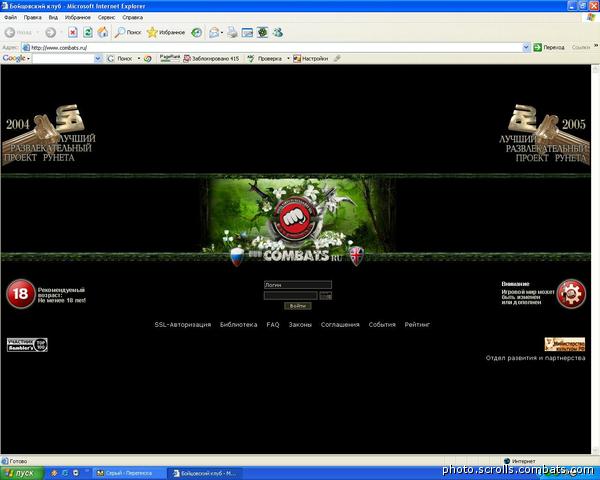Image resolution: width=600 pixels, height=480 pixels.
Task: Expand the Back button history arrow
Action: pos(38,33)
